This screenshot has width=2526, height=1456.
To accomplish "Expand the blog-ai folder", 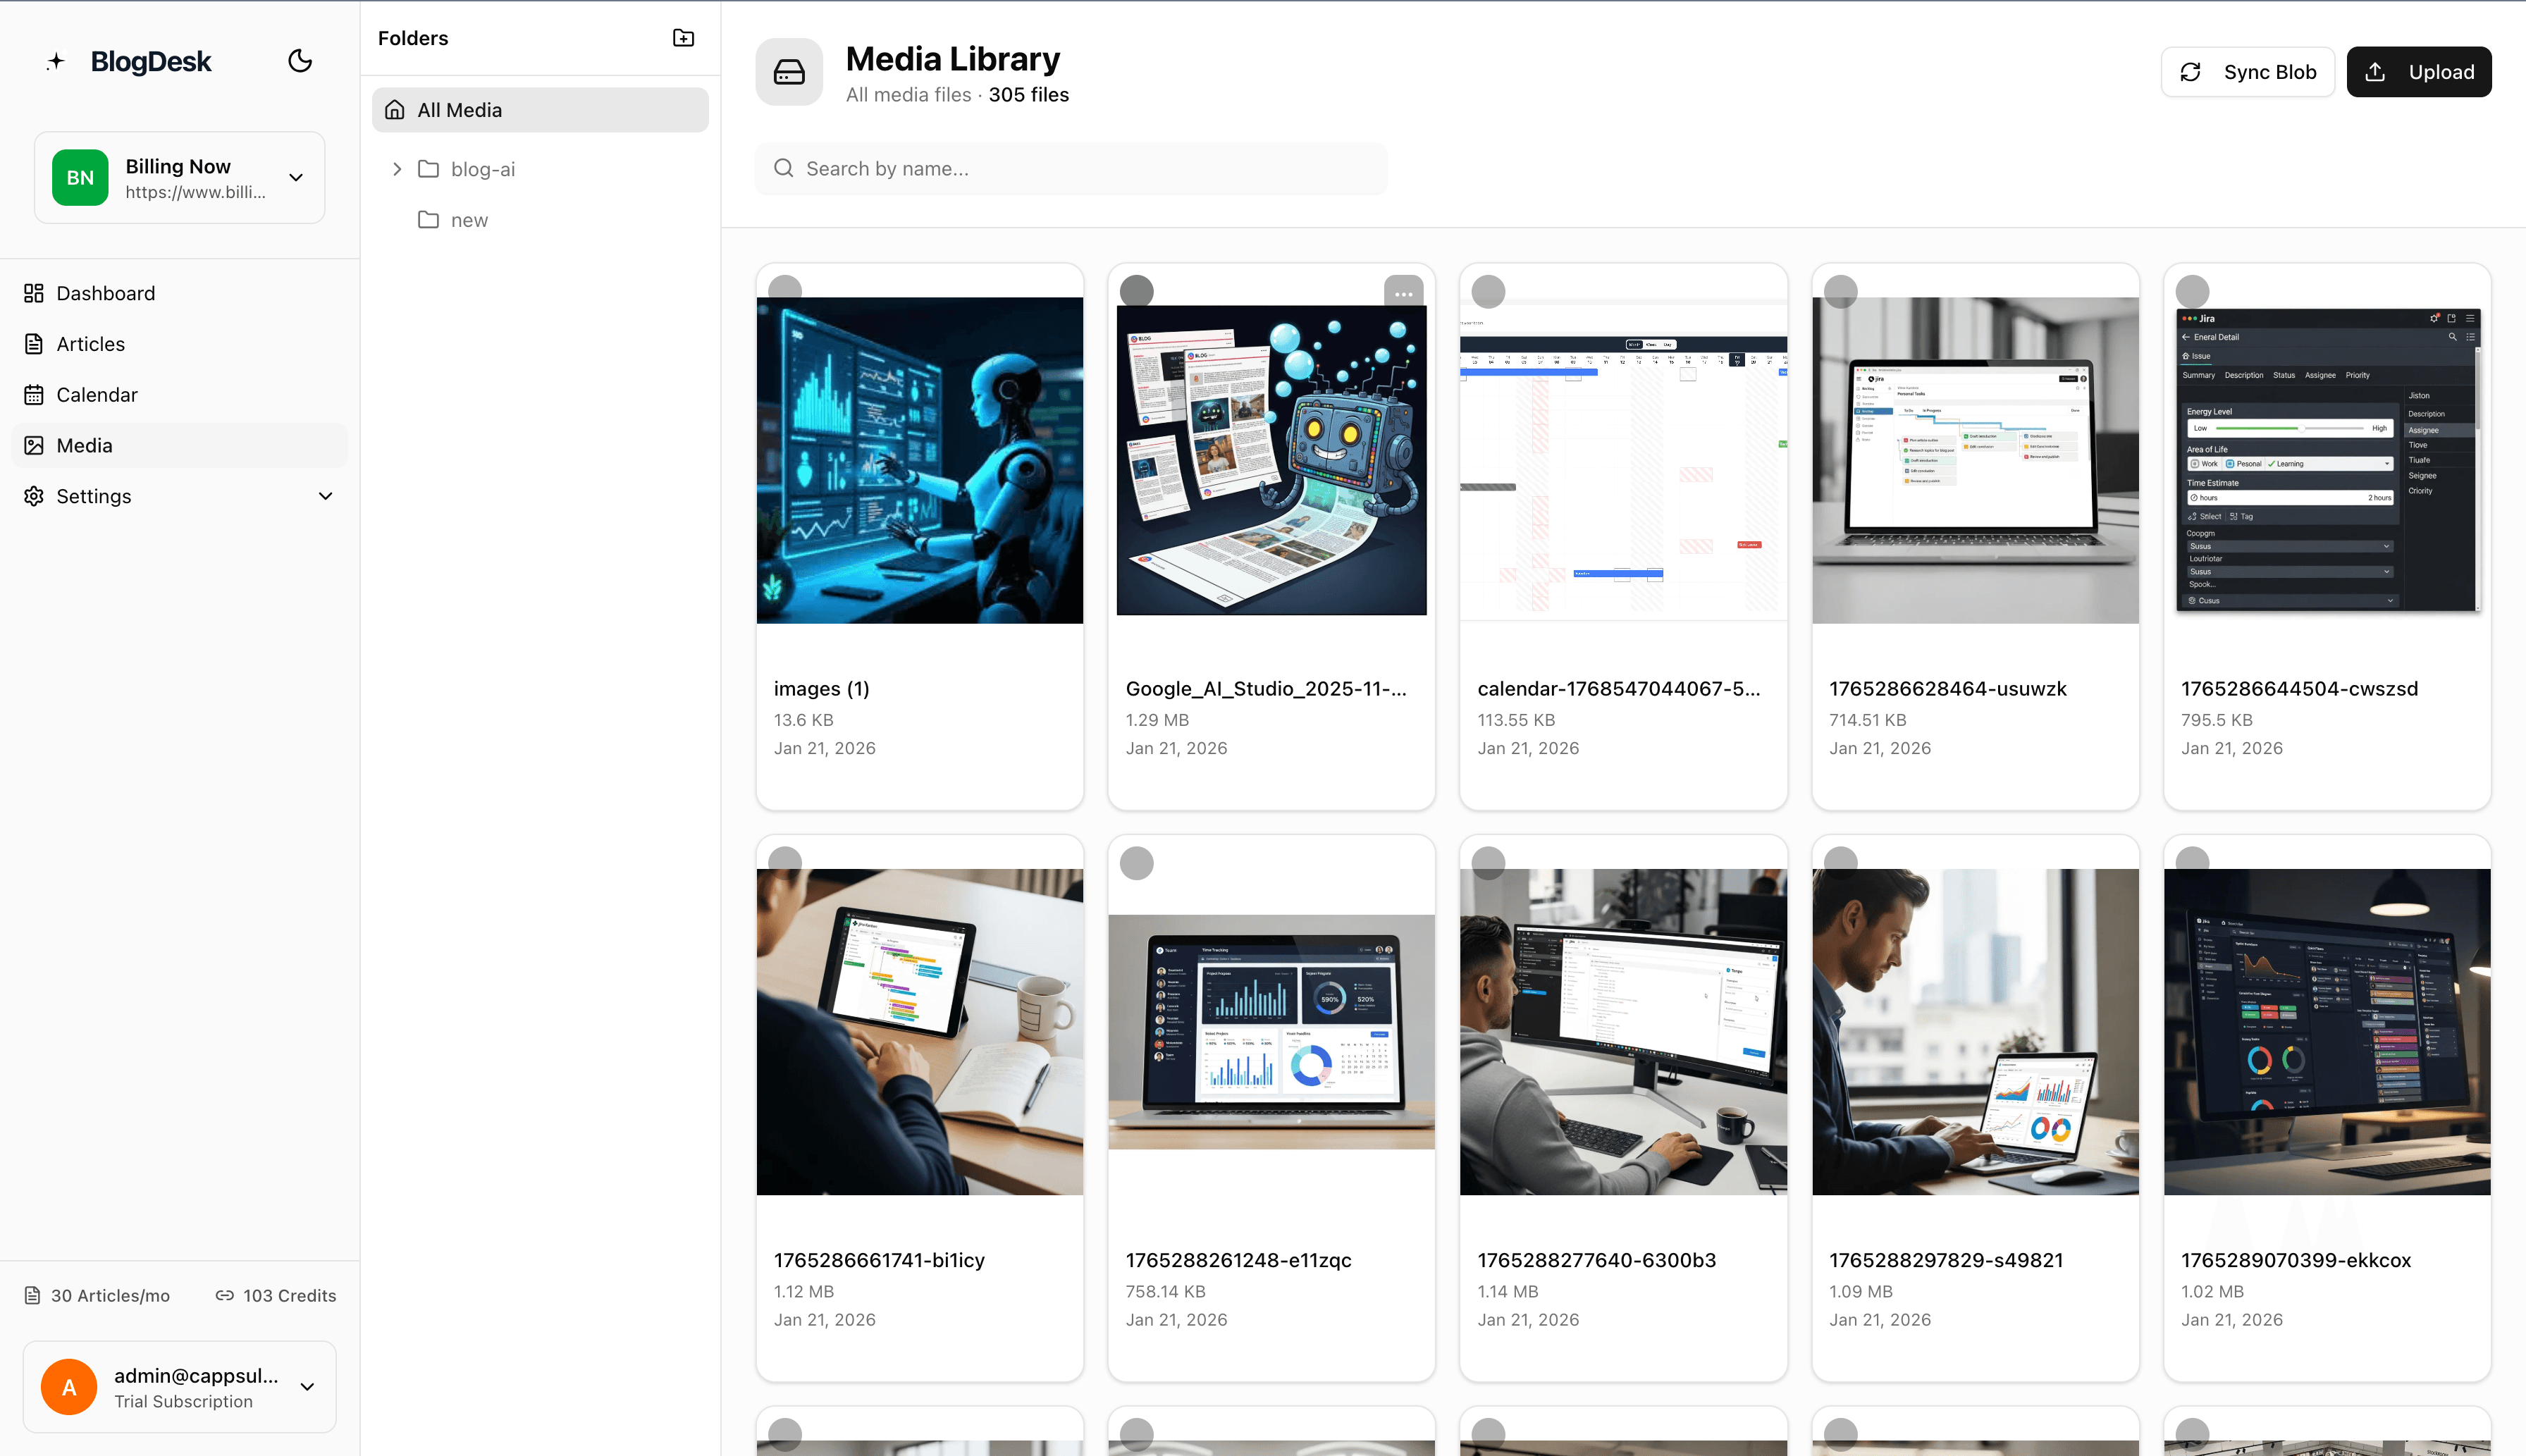I will click(x=396, y=169).
